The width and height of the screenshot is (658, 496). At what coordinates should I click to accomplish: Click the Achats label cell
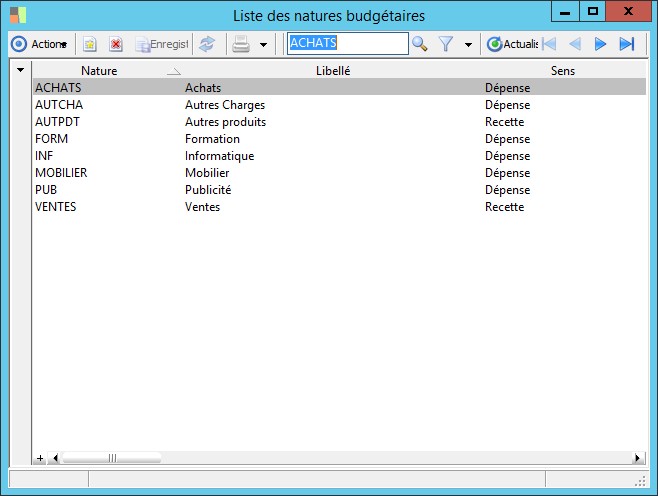click(203, 88)
